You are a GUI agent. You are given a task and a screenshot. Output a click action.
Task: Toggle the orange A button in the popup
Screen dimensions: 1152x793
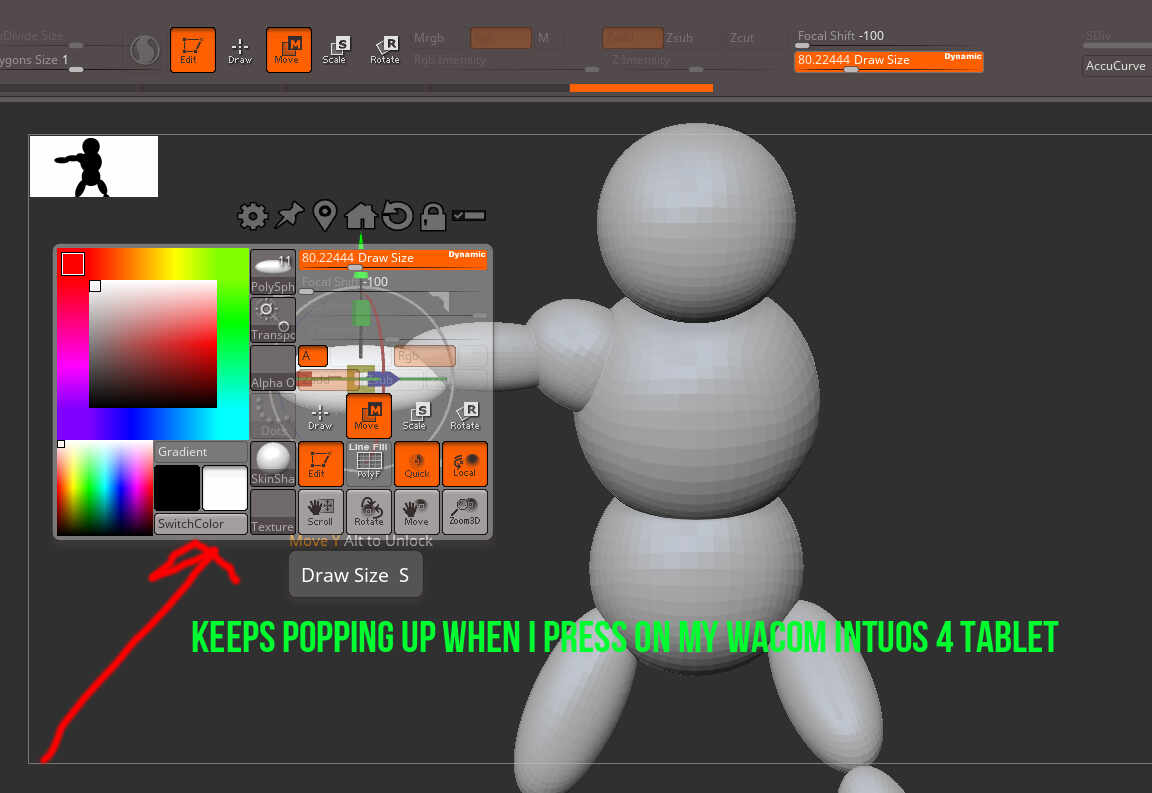313,356
